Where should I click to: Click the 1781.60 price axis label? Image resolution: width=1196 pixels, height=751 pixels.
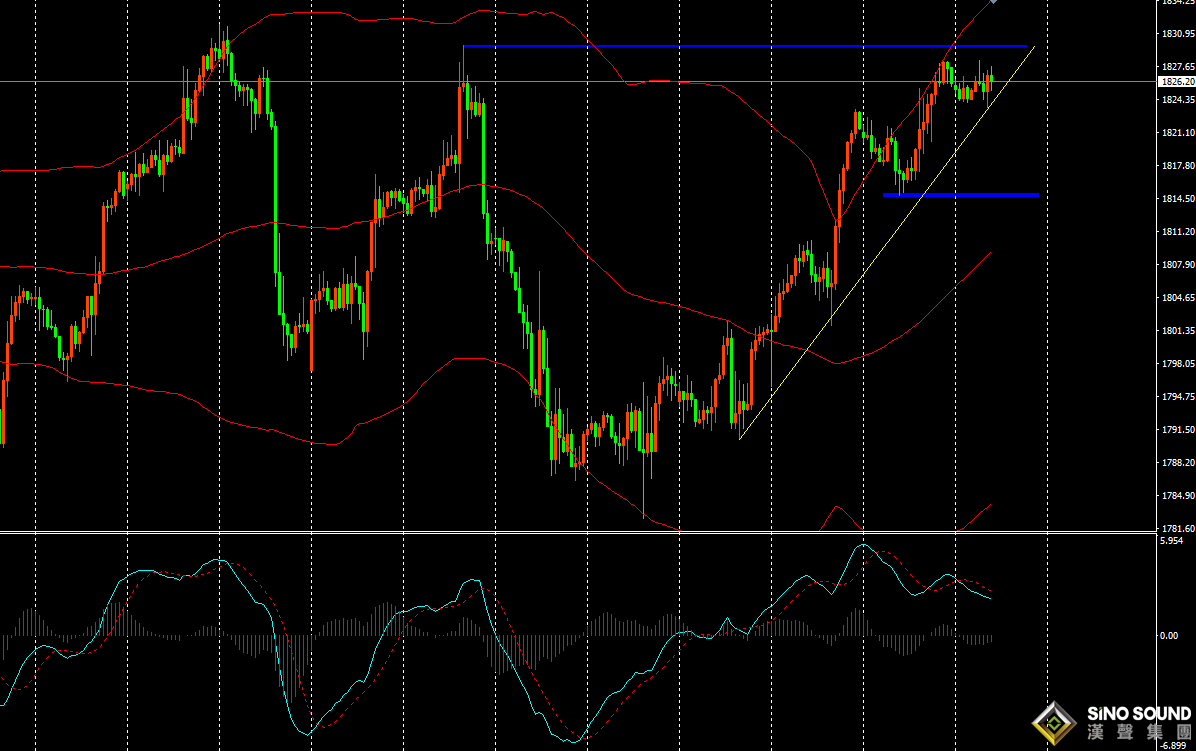[1178, 528]
